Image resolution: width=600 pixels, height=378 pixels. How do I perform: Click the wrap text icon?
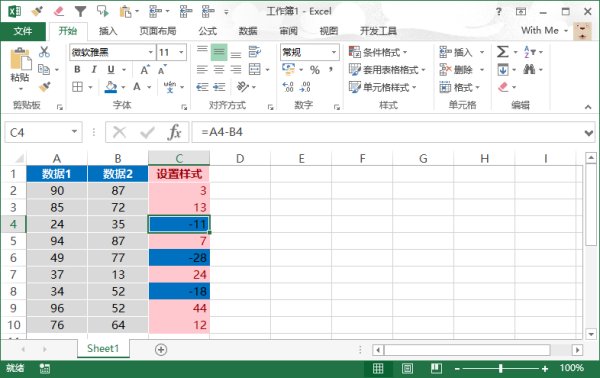[x=254, y=52]
